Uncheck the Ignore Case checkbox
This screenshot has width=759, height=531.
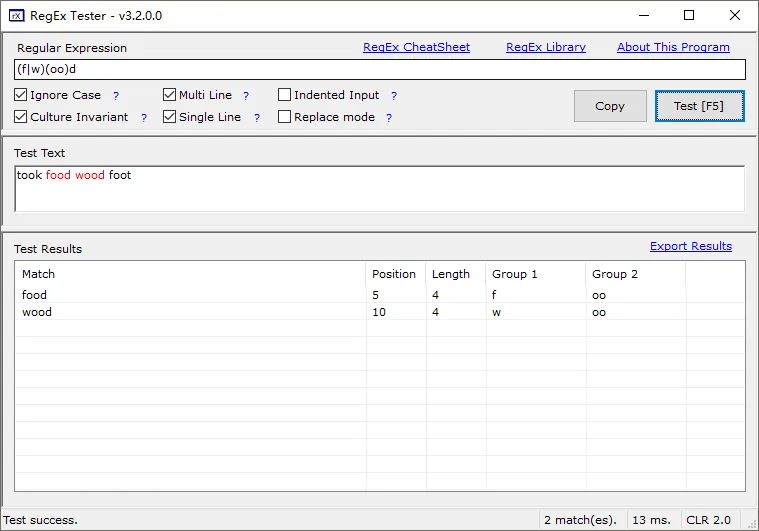click(x=20, y=94)
